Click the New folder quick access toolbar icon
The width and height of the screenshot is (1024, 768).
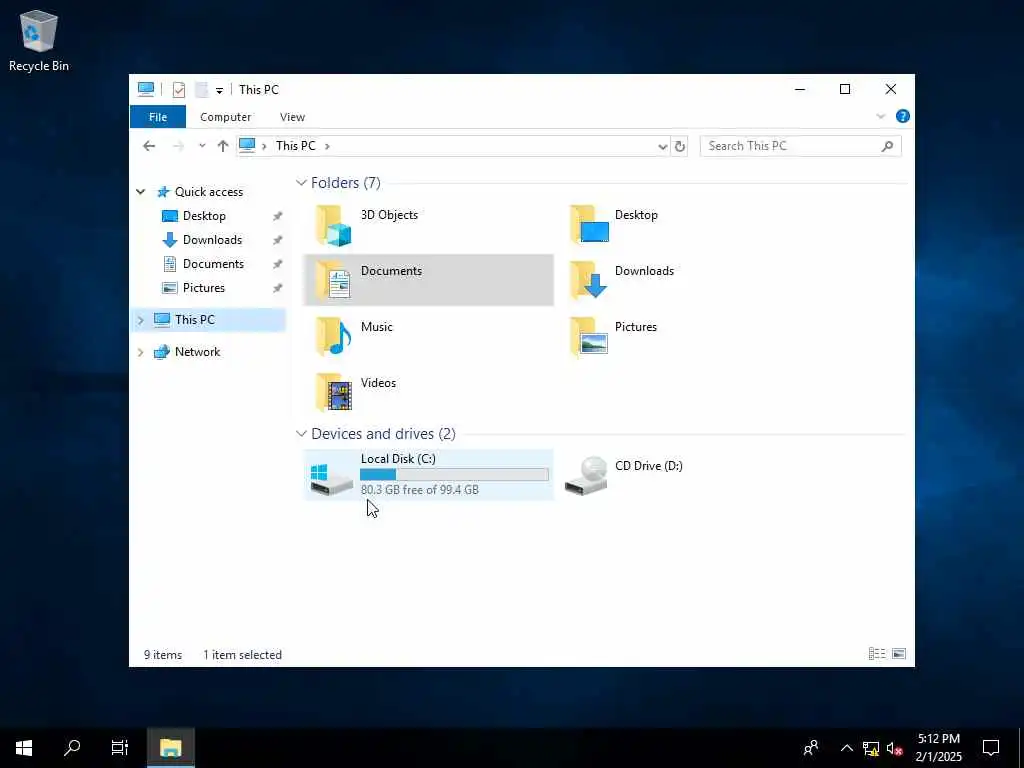coord(201,89)
